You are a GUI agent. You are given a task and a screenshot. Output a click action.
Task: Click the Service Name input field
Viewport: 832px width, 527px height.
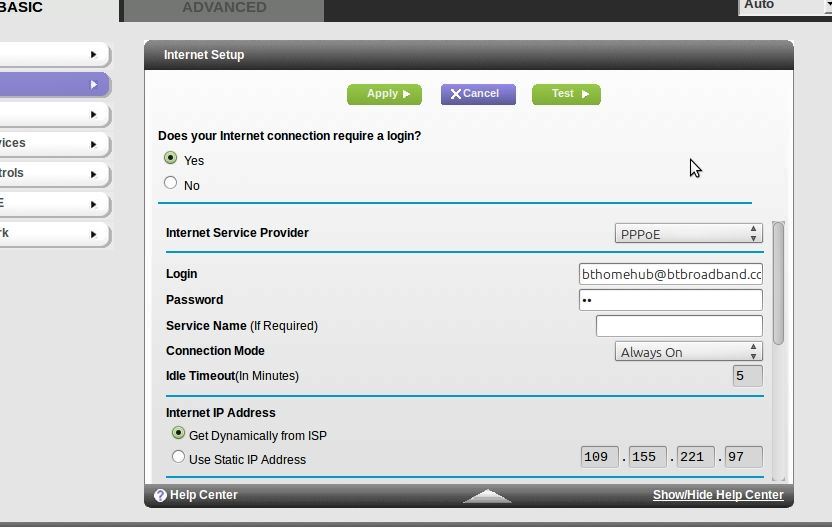(679, 326)
